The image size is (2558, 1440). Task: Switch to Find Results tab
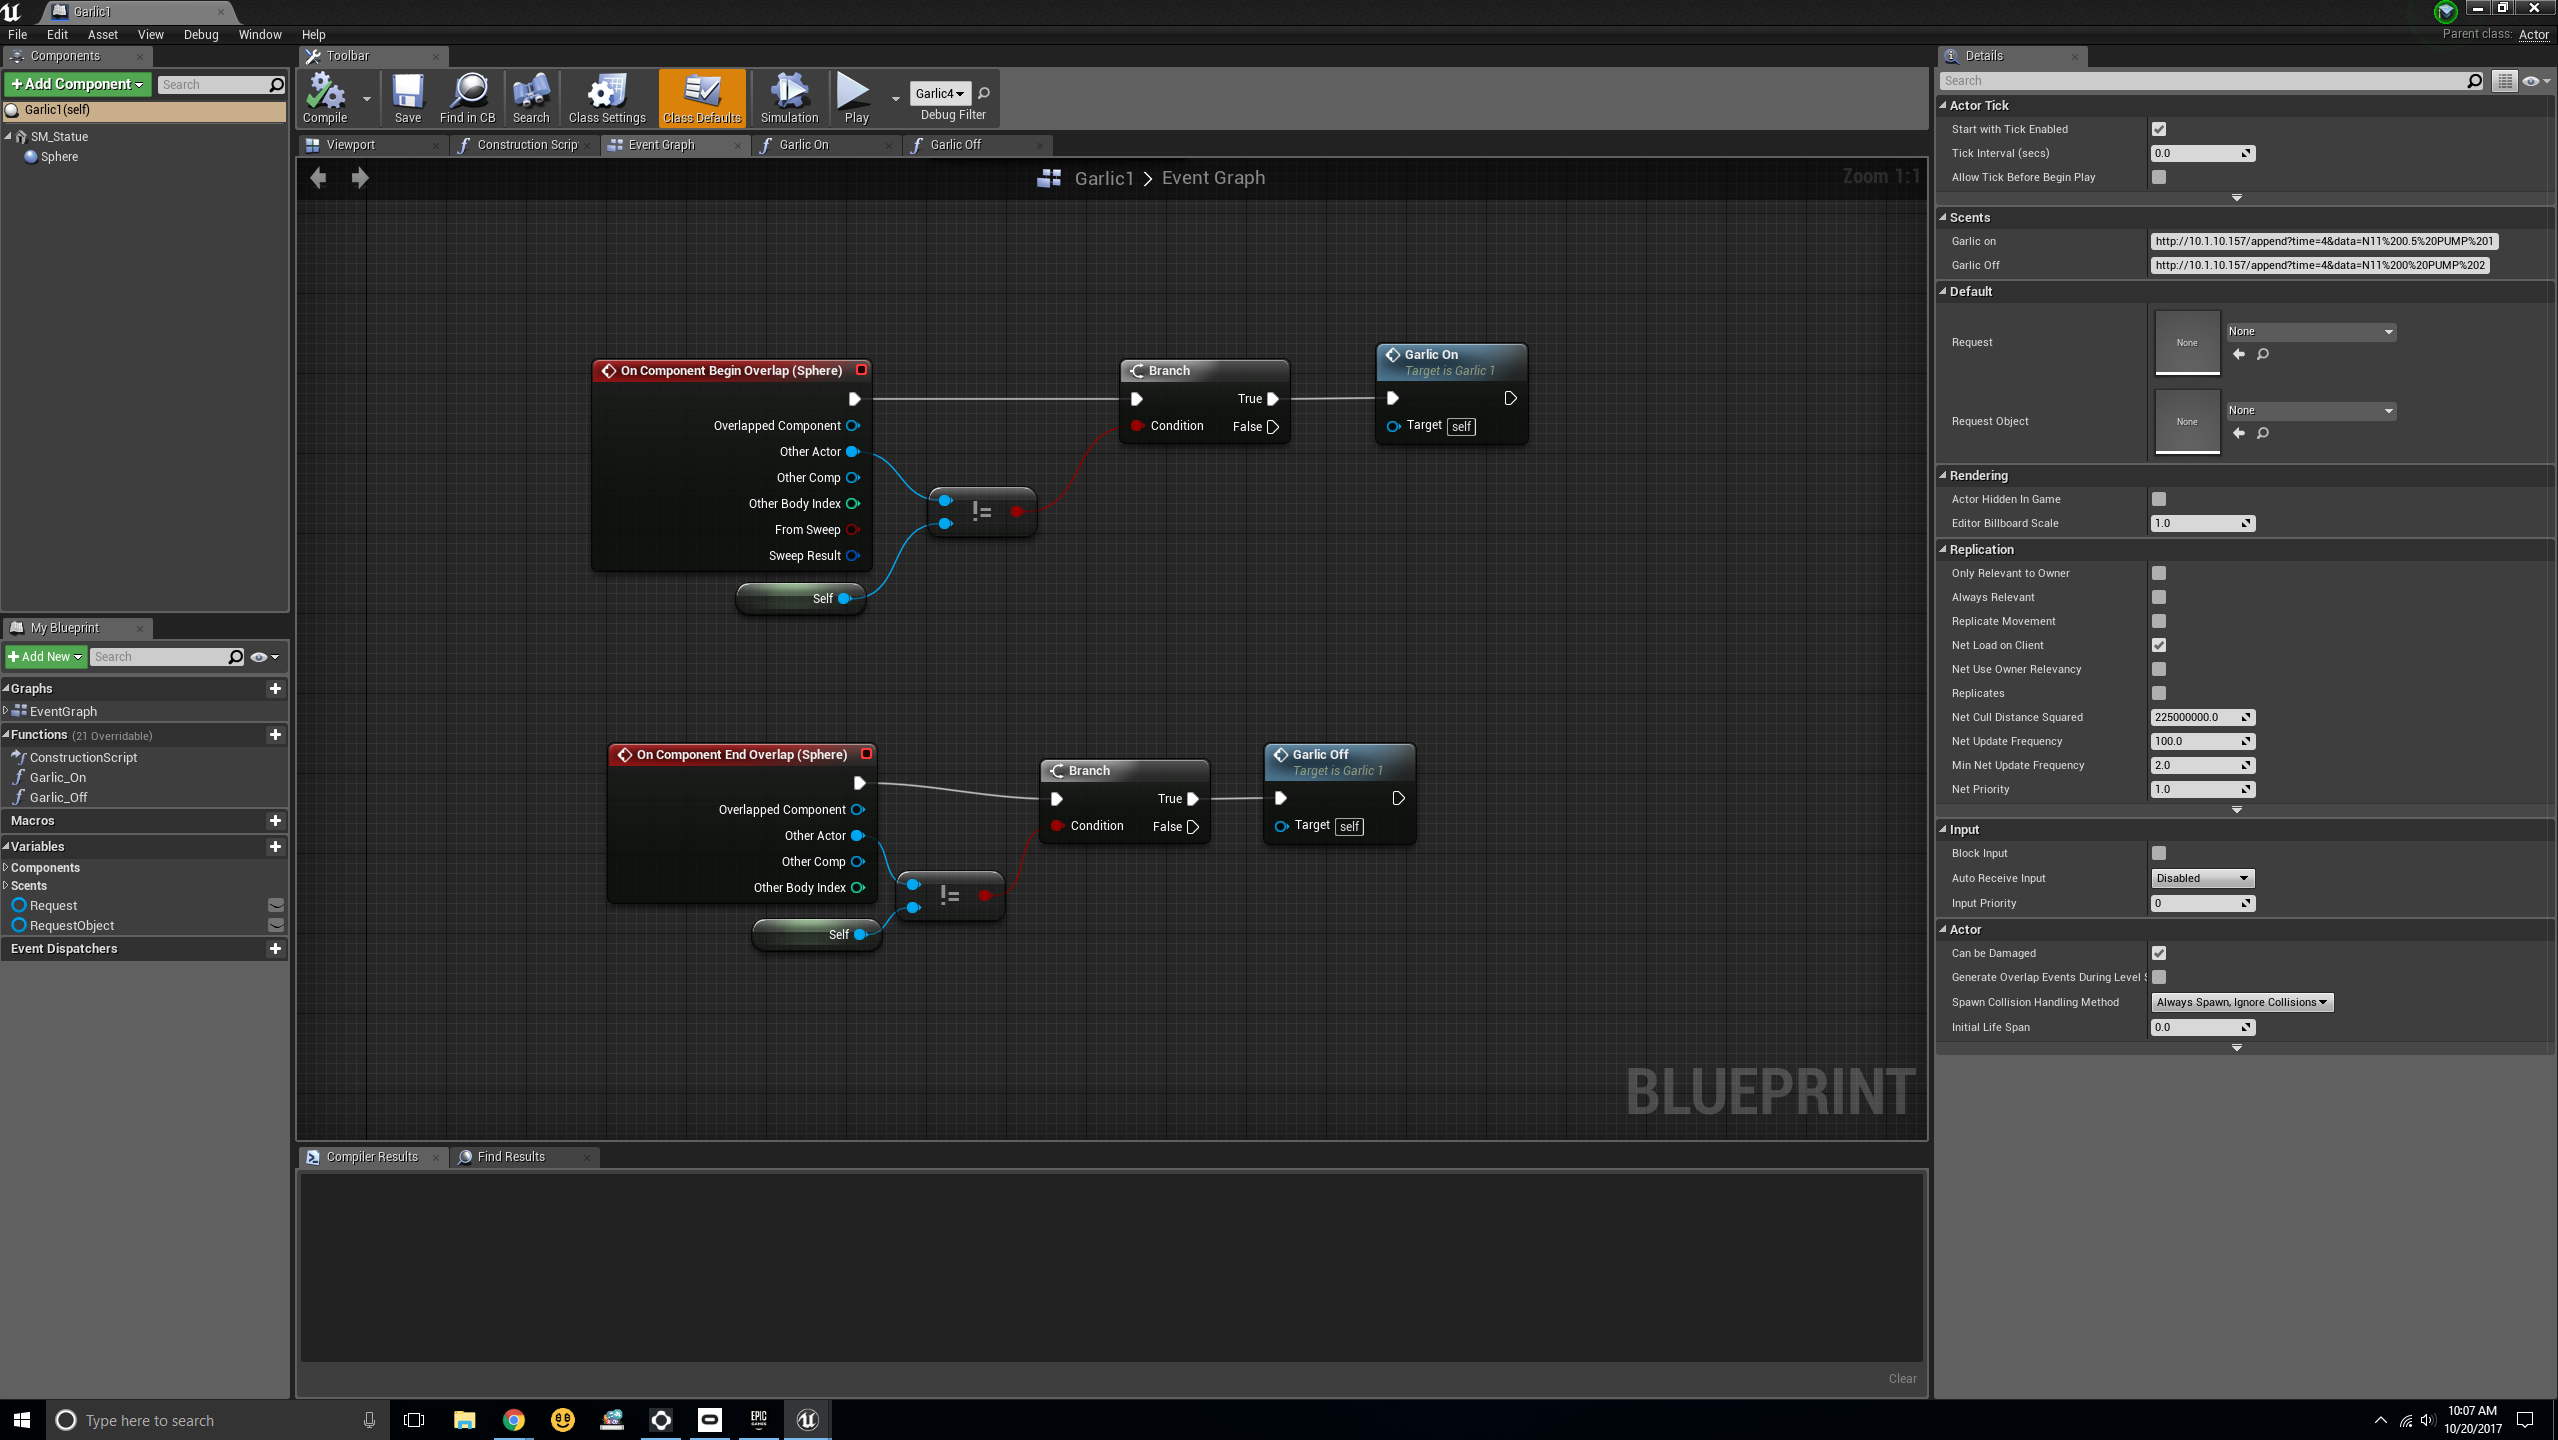(511, 1157)
